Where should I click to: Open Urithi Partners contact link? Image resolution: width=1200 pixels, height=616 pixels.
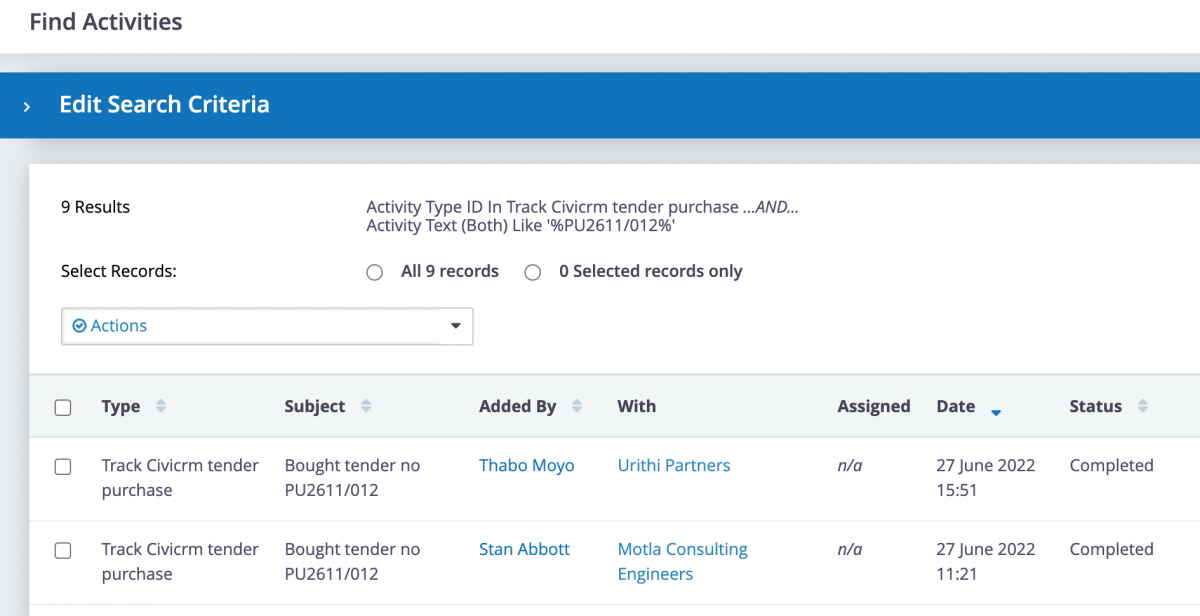coord(674,465)
